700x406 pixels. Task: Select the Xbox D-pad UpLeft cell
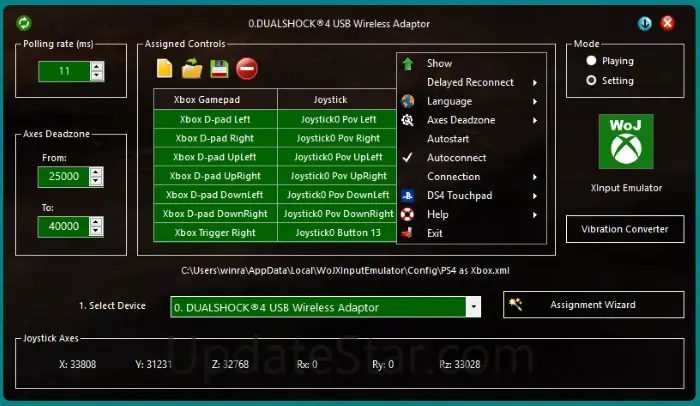(x=216, y=157)
